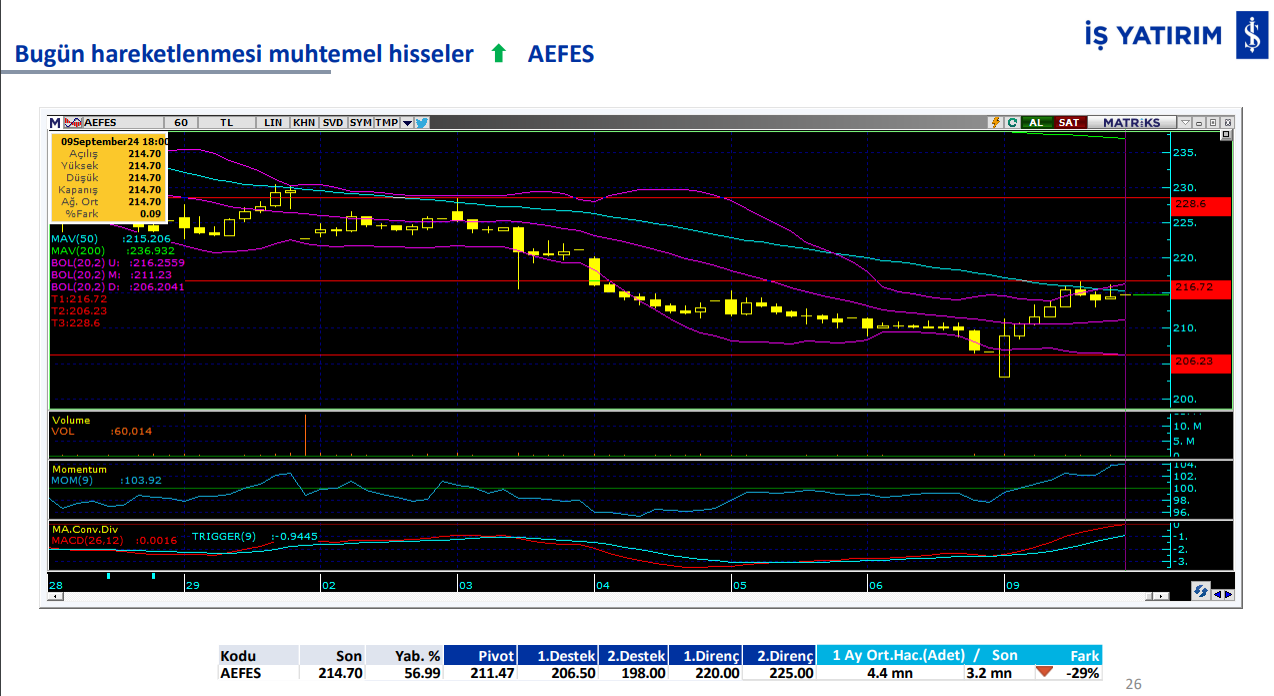
Task: Click the blue sync arrows icon
Action: 1201,591
